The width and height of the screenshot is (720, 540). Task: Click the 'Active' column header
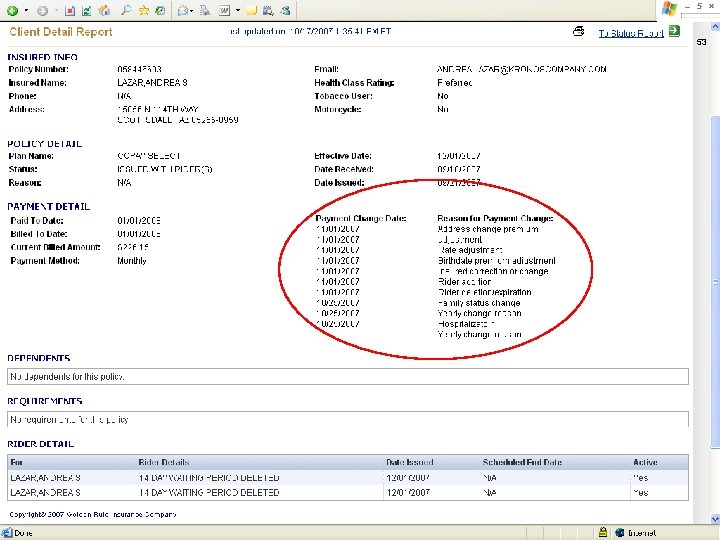(x=645, y=462)
